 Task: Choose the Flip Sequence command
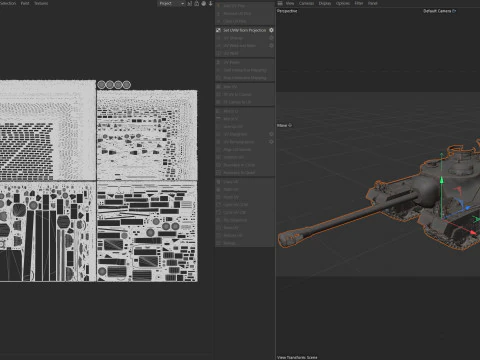[x=245, y=220]
